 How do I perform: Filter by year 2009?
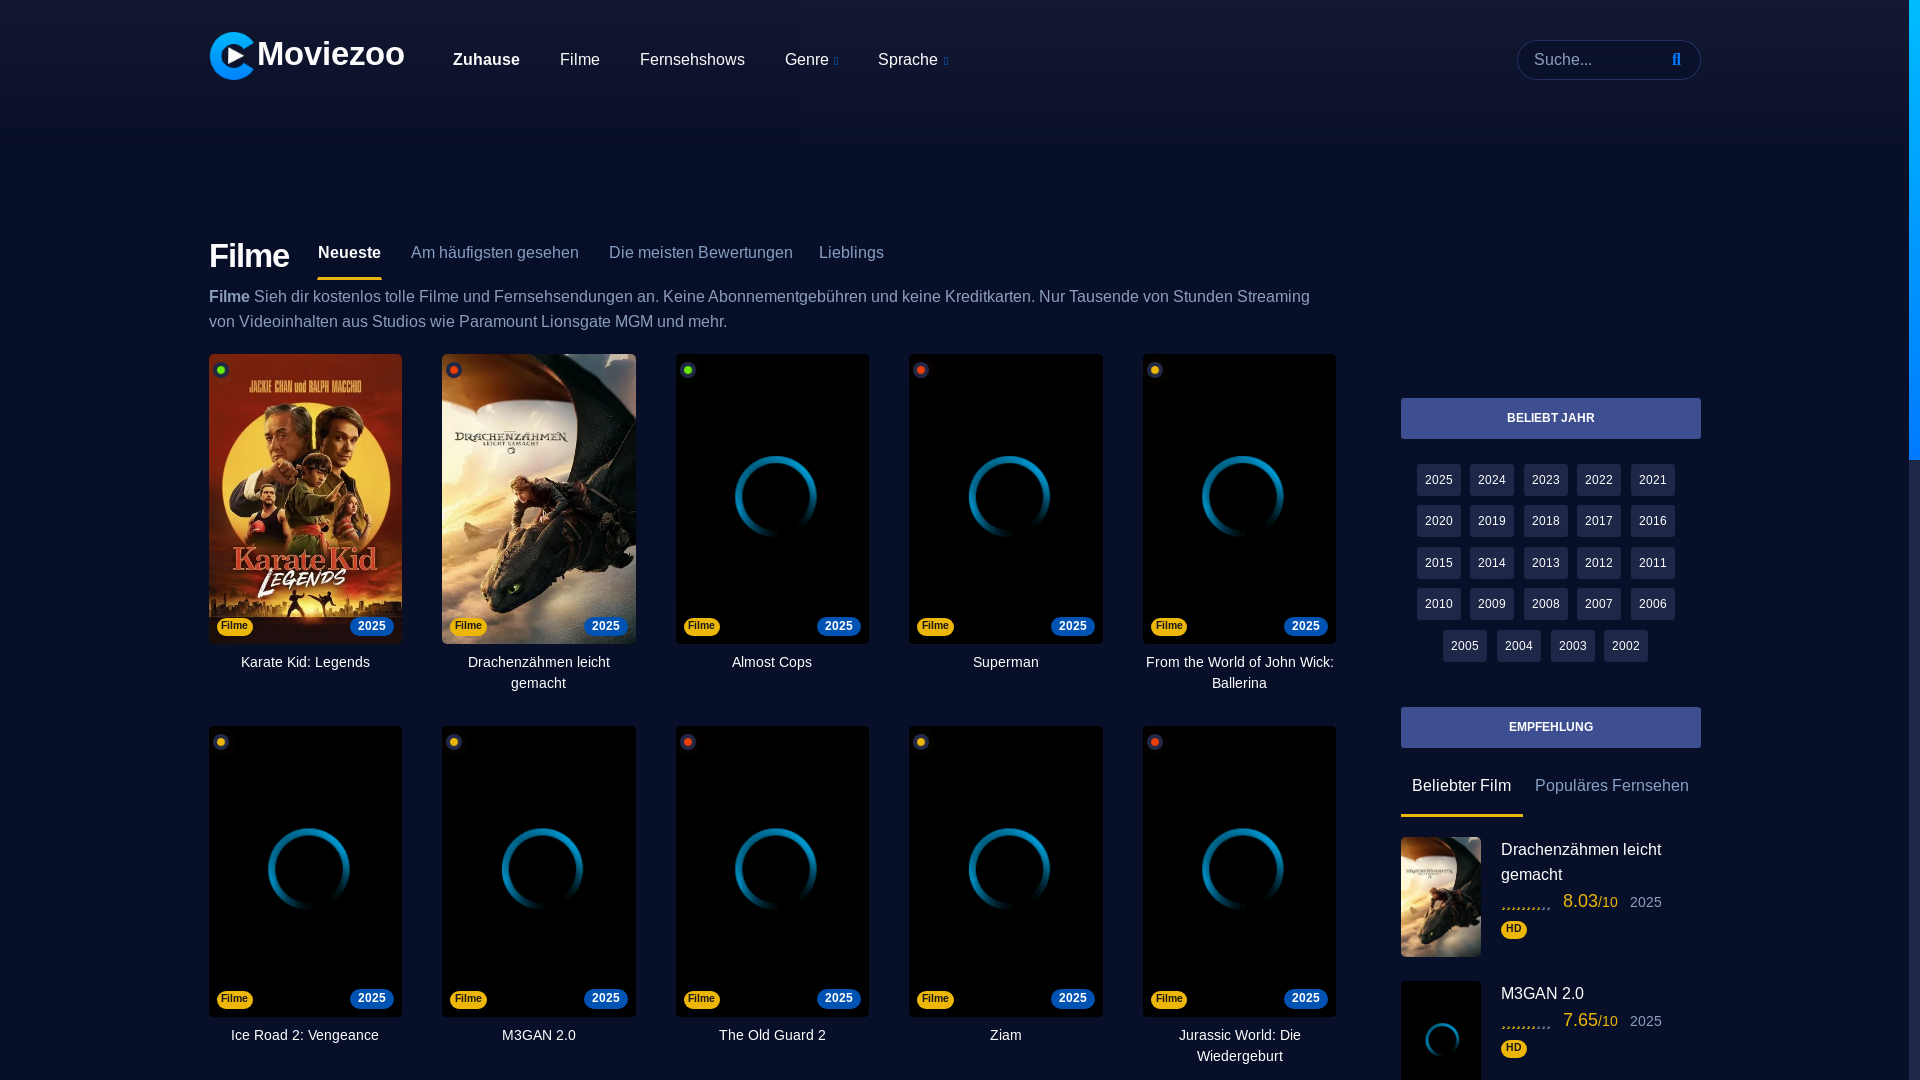pos(1491,604)
